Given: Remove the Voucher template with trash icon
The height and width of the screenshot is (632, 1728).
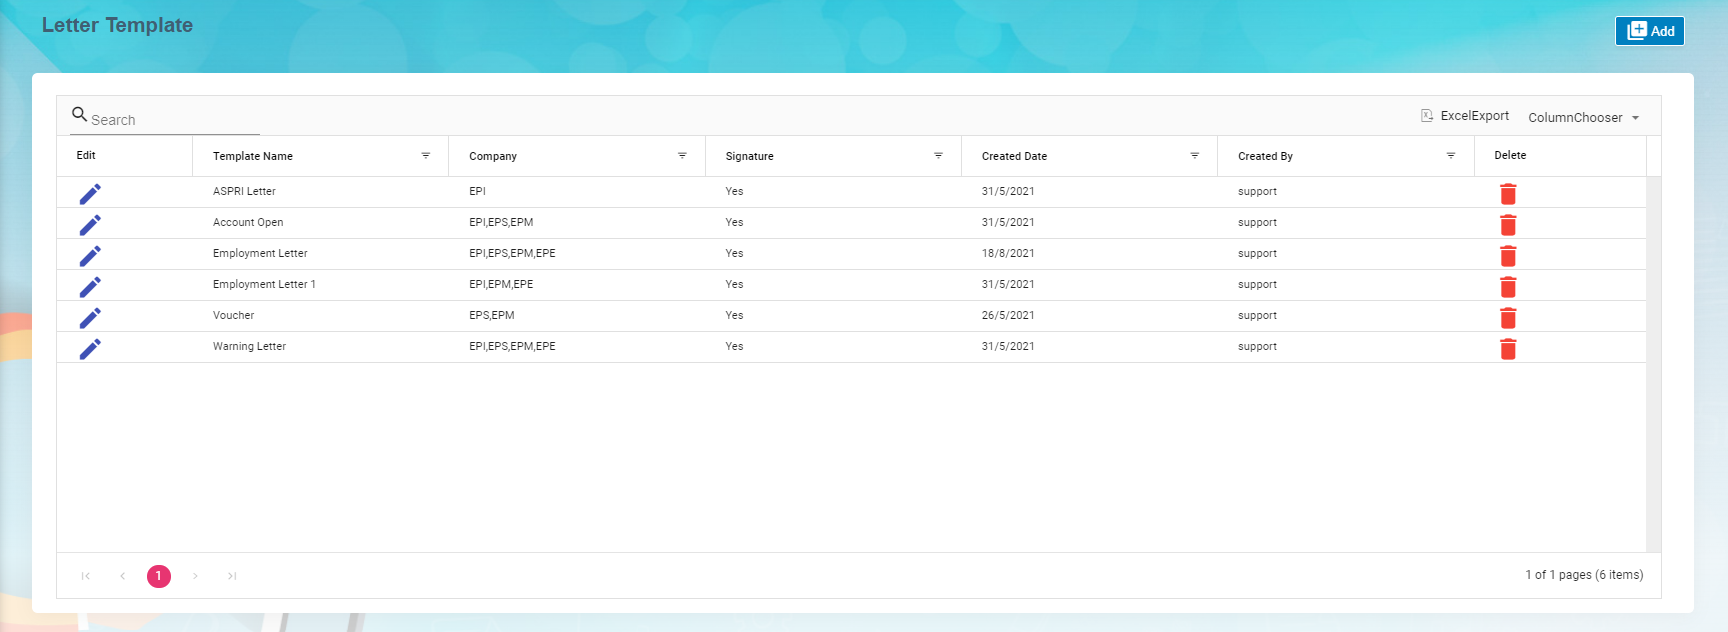Looking at the screenshot, I should [x=1508, y=317].
